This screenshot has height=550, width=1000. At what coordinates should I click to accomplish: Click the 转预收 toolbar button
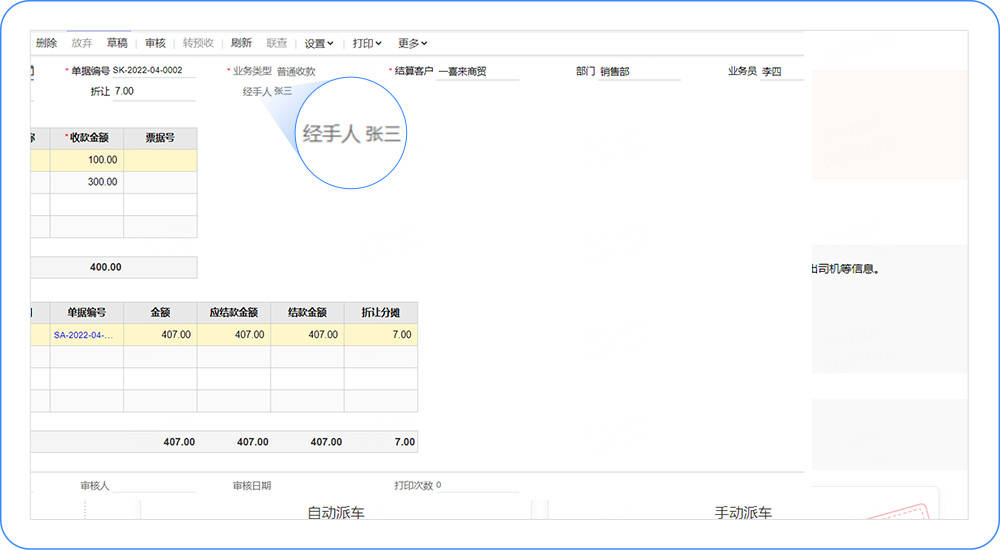(198, 43)
